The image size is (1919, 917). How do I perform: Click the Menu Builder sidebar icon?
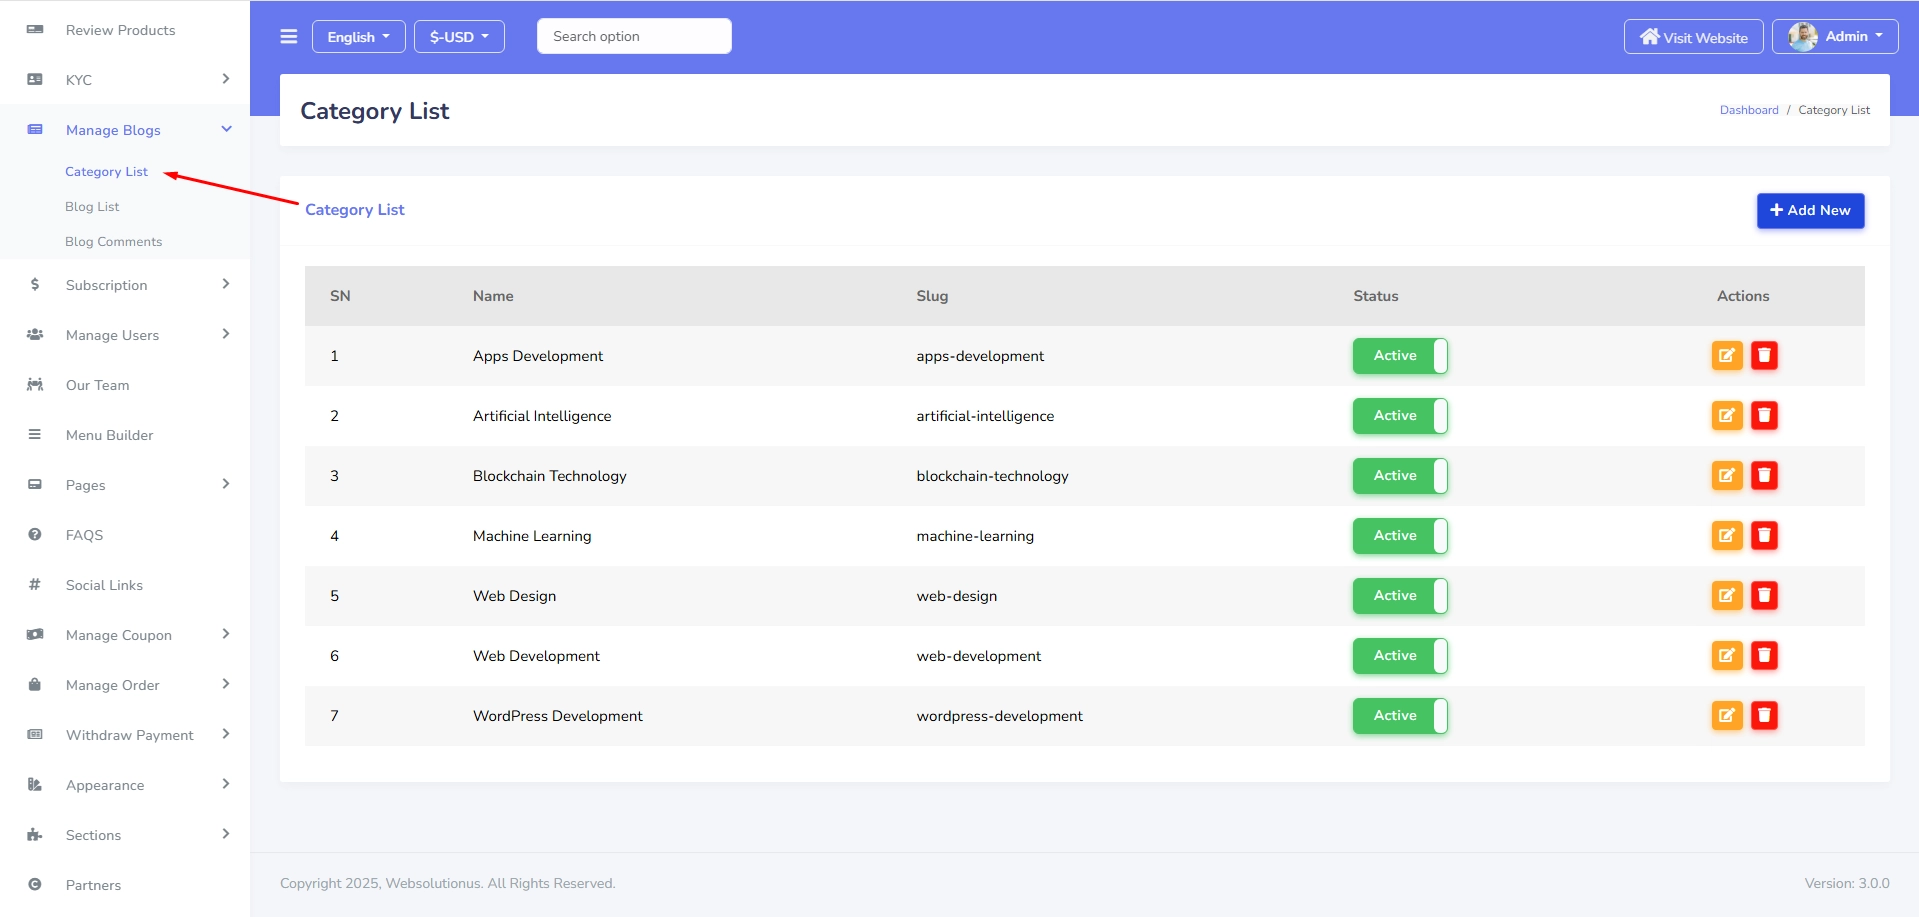(35, 434)
